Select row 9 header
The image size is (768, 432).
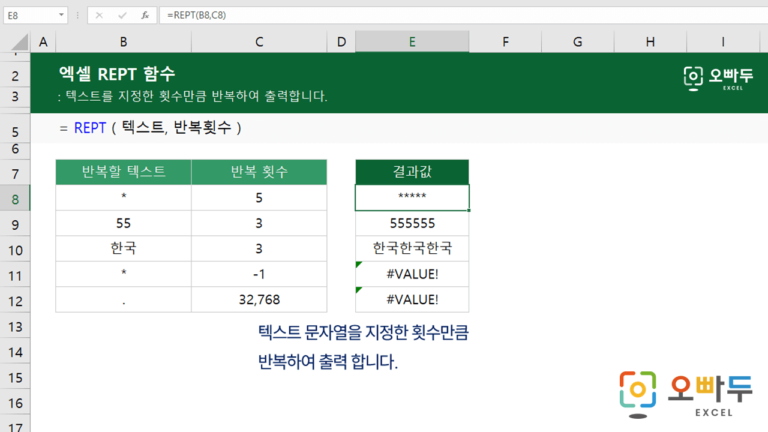coord(15,225)
